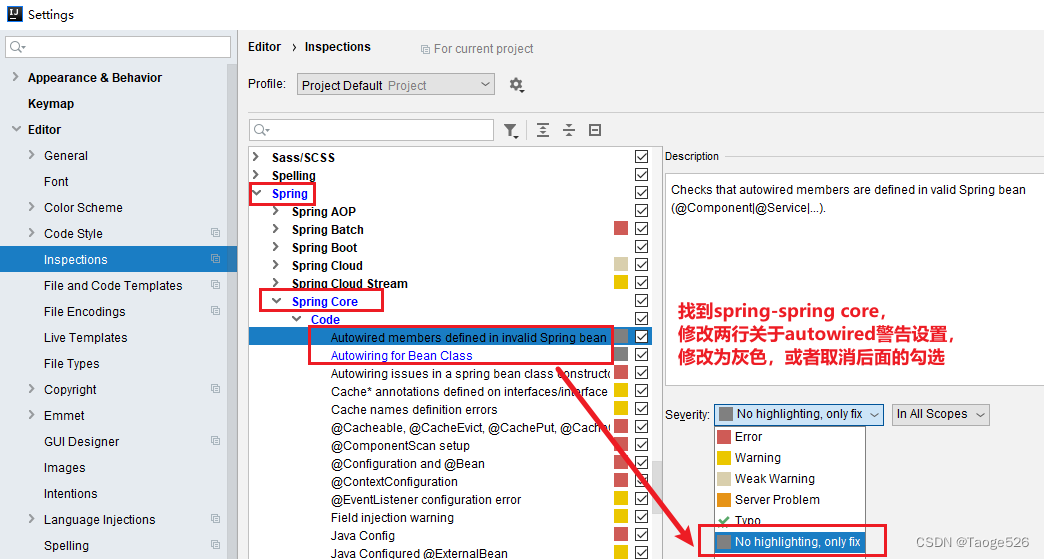Open the Images settings page
The image size is (1044, 559).
pos(65,467)
